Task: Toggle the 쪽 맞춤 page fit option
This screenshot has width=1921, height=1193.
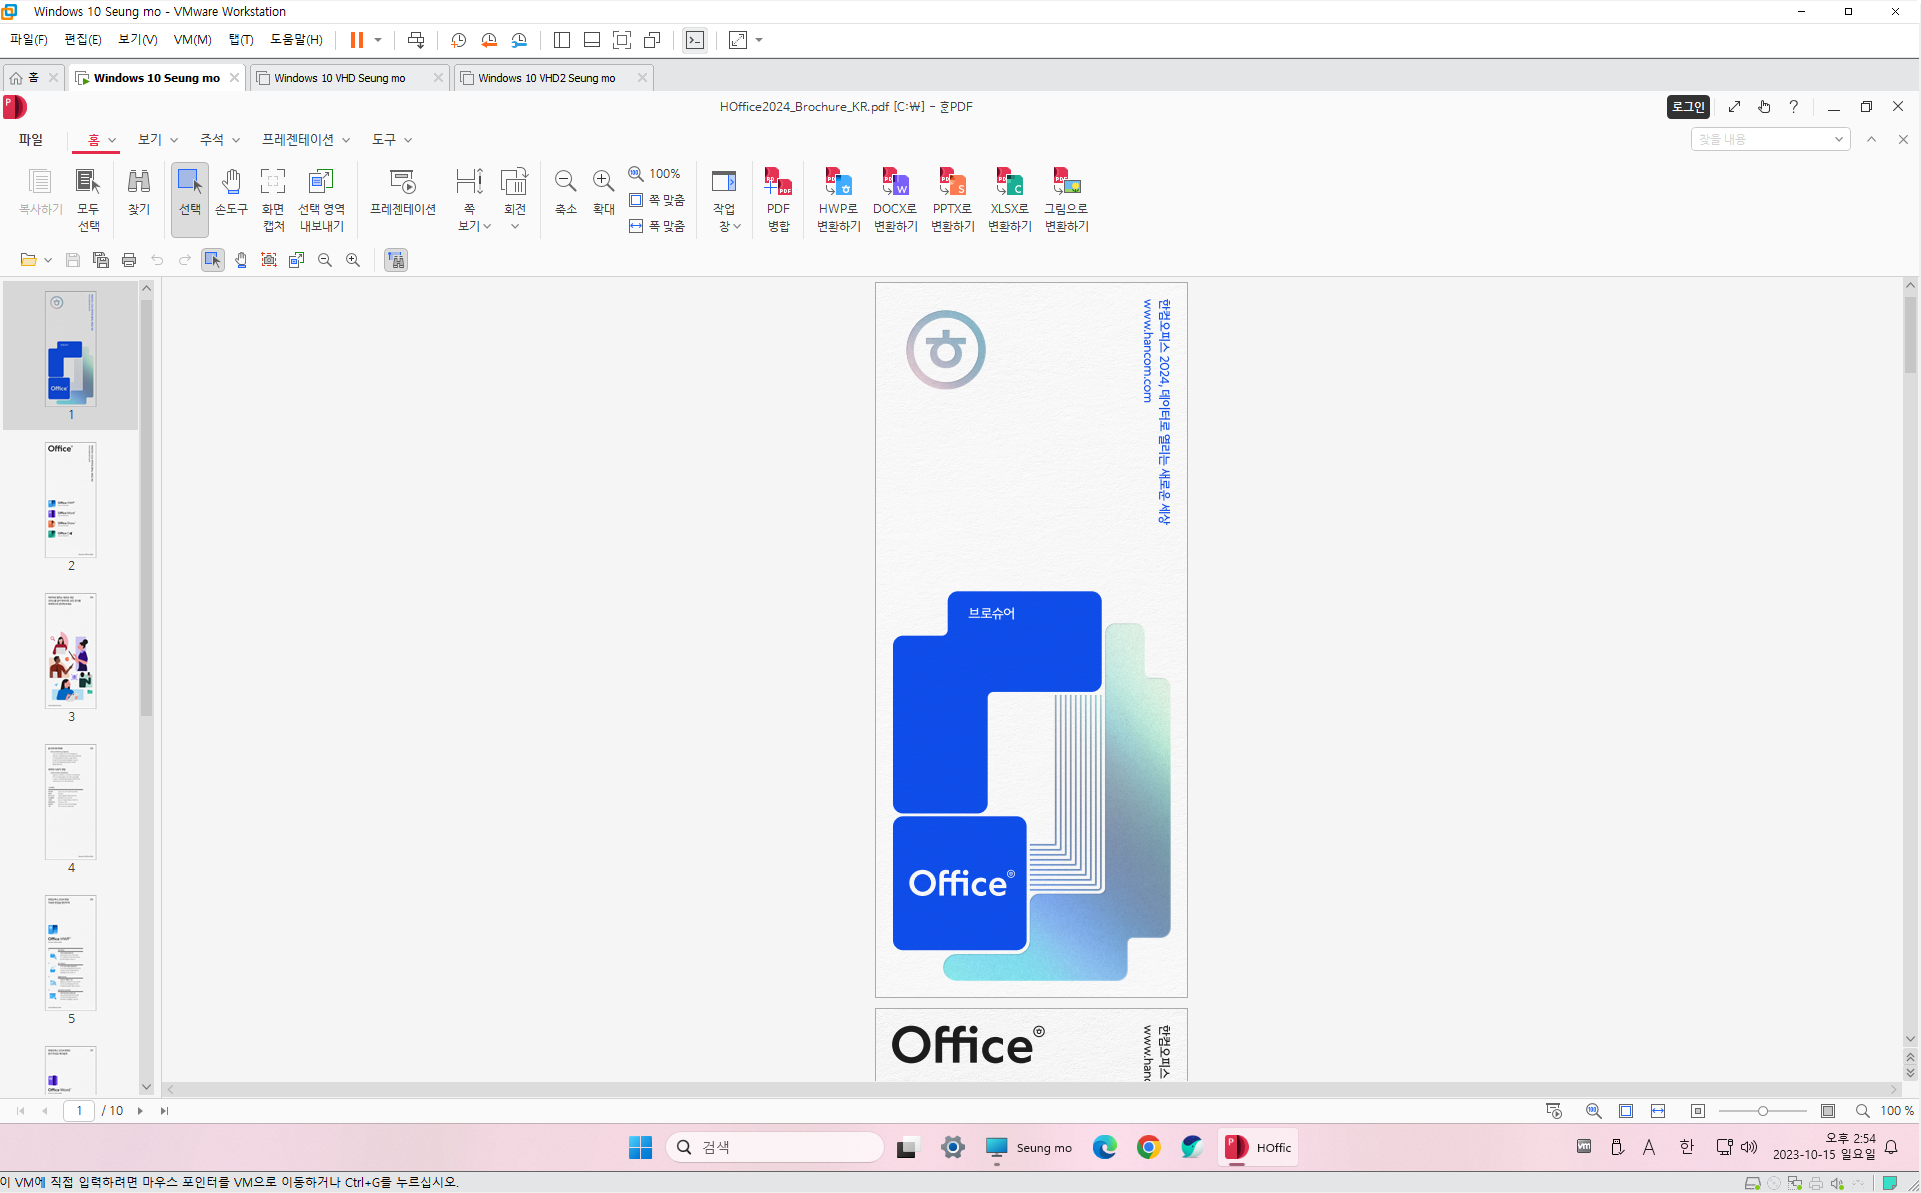Action: [x=657, y=200]
